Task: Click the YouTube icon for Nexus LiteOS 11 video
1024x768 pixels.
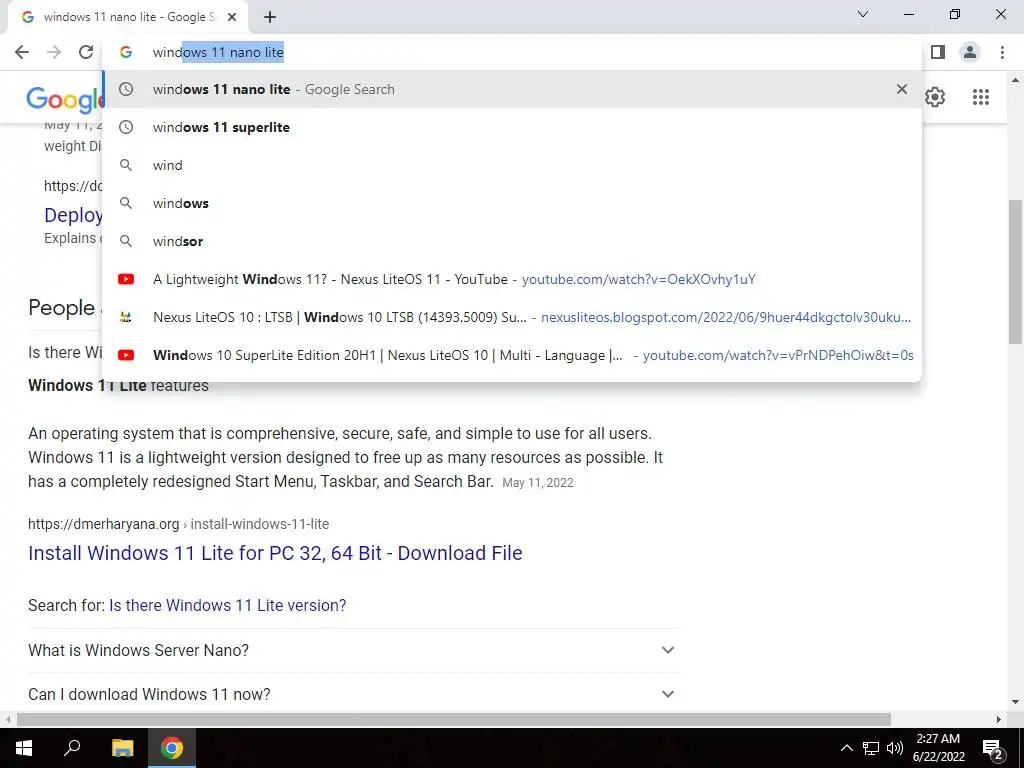Action: coord(126,279)
